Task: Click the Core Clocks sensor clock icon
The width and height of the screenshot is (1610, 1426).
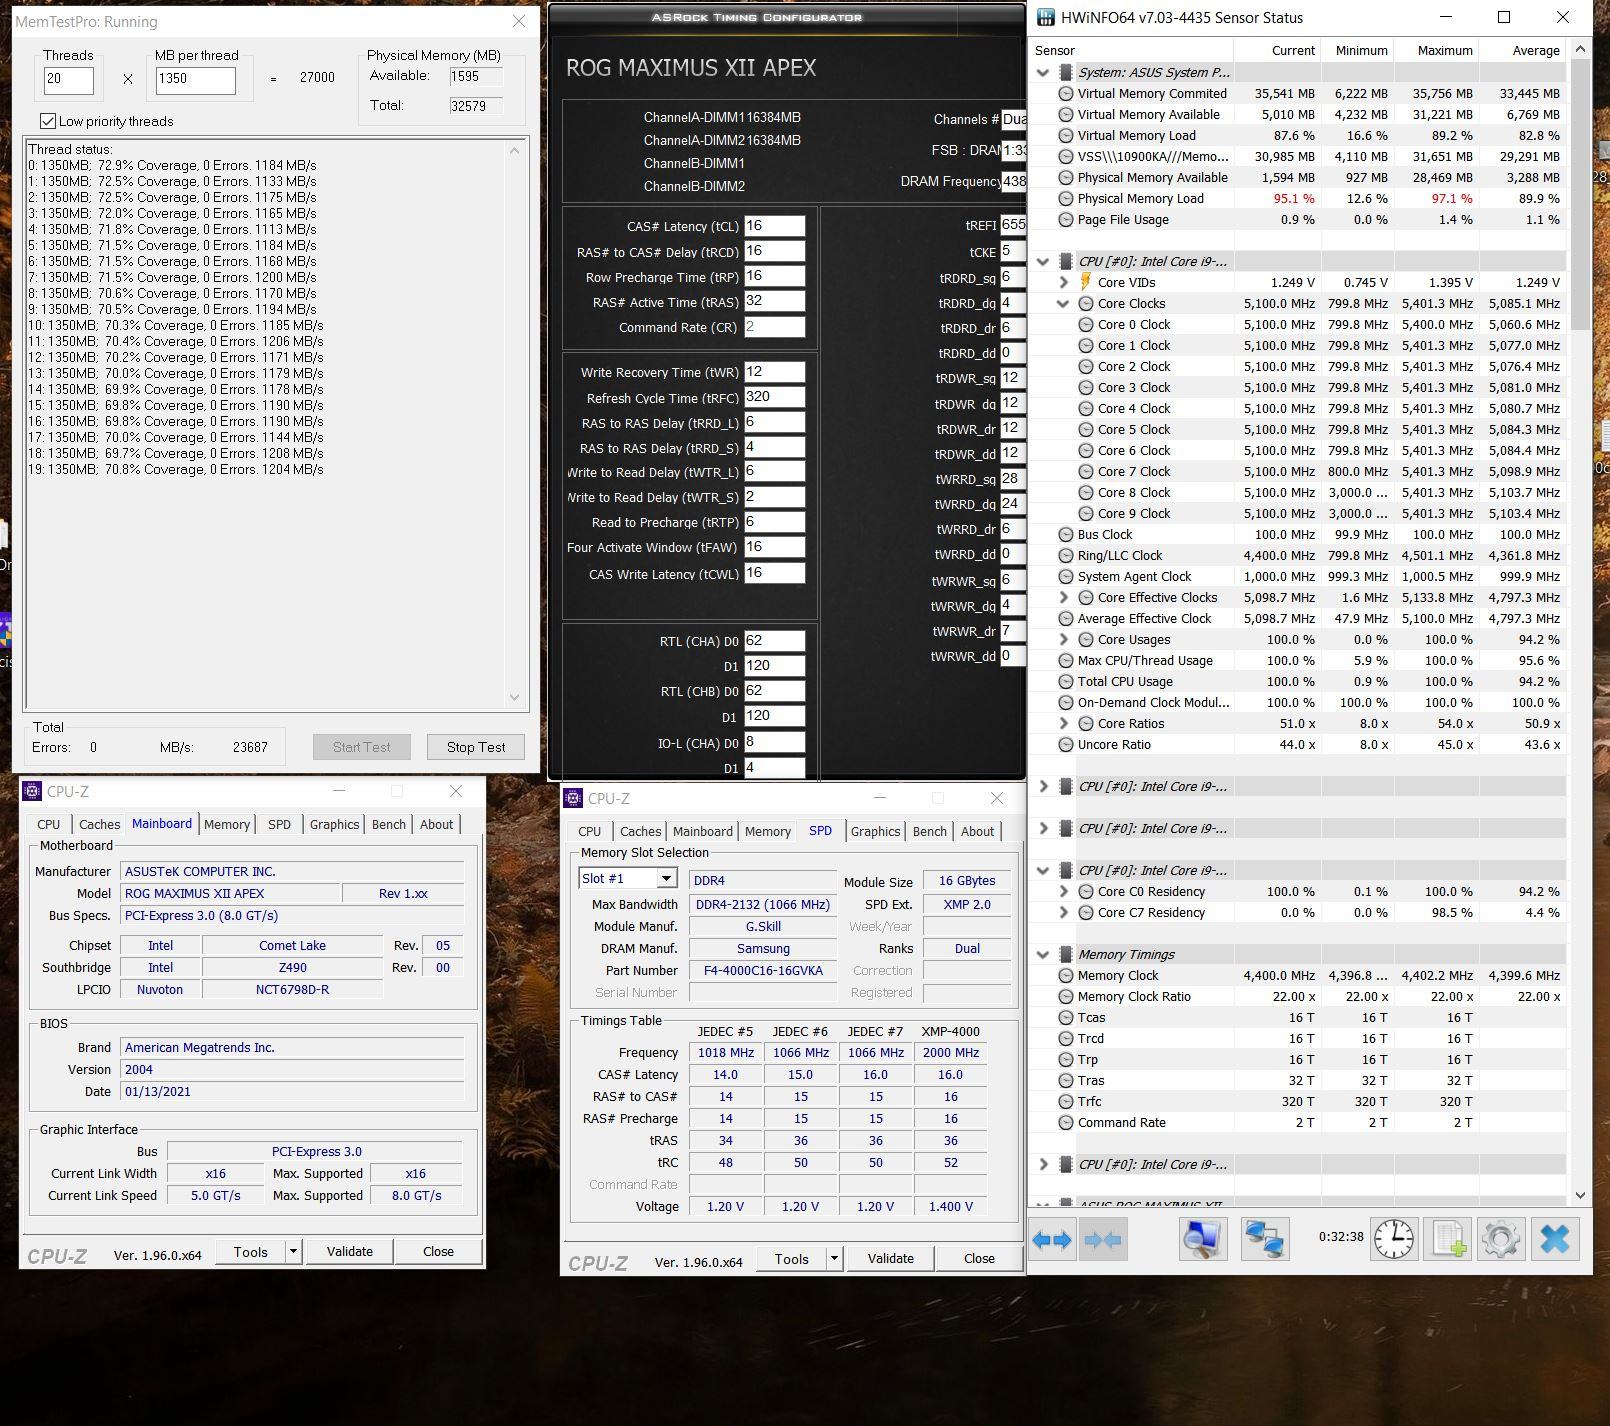Action: (x=1086, y=303)
